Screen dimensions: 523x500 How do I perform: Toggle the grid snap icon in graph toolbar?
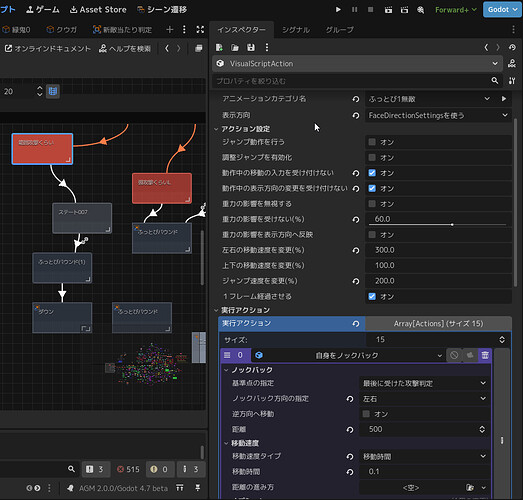(53, 91)
